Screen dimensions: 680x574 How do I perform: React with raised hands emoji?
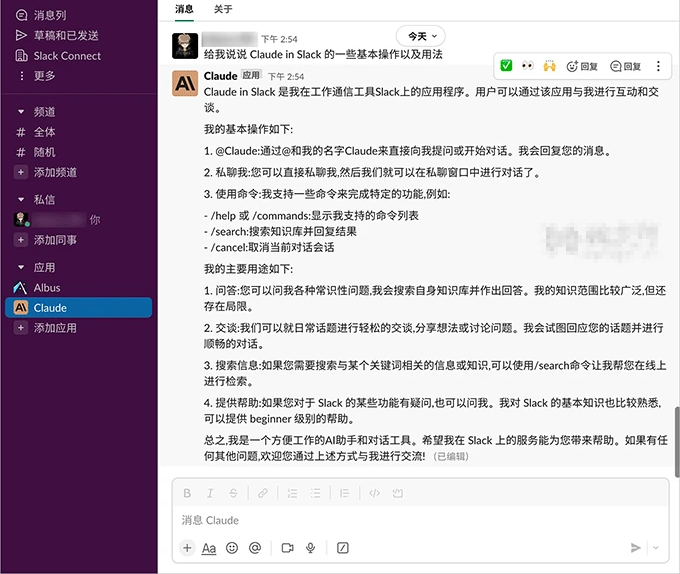(549, 66)
